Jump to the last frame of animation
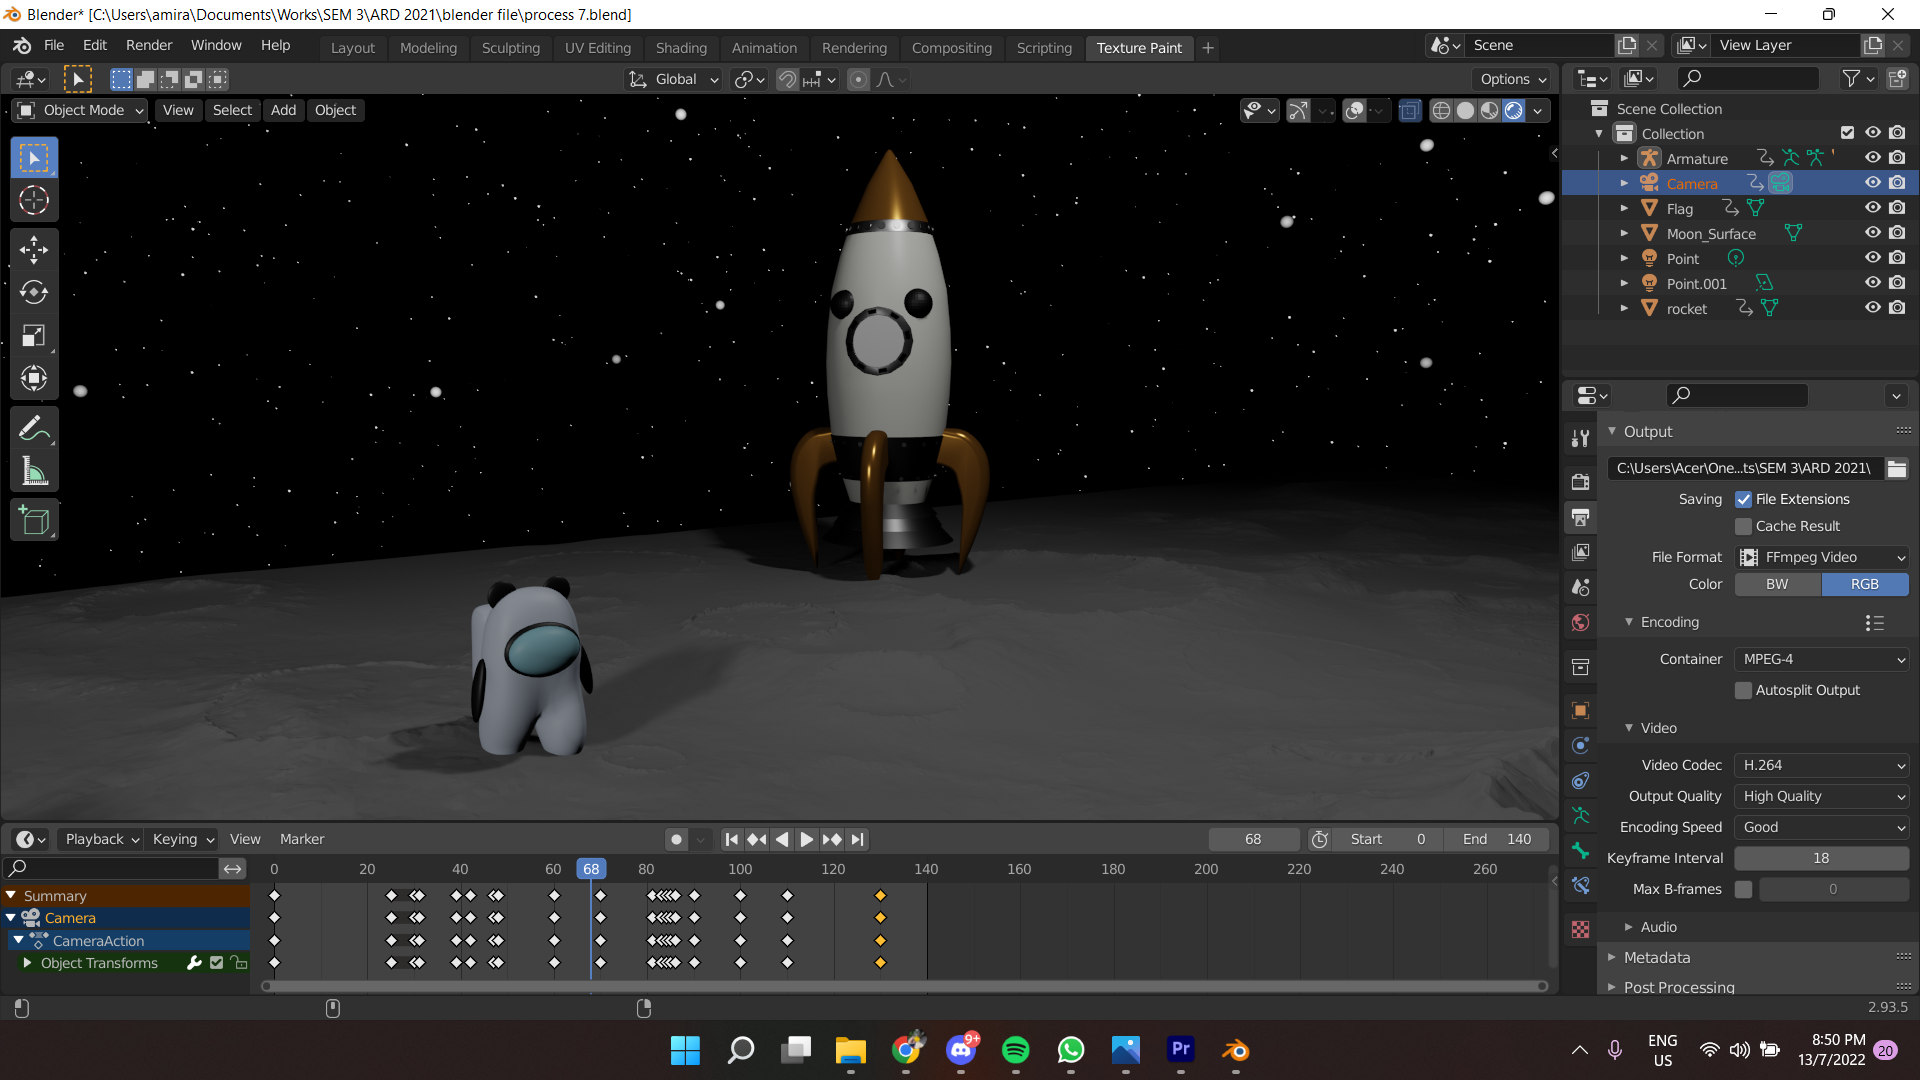Viewport: 1920px width, 1080px height. [857, 839]
